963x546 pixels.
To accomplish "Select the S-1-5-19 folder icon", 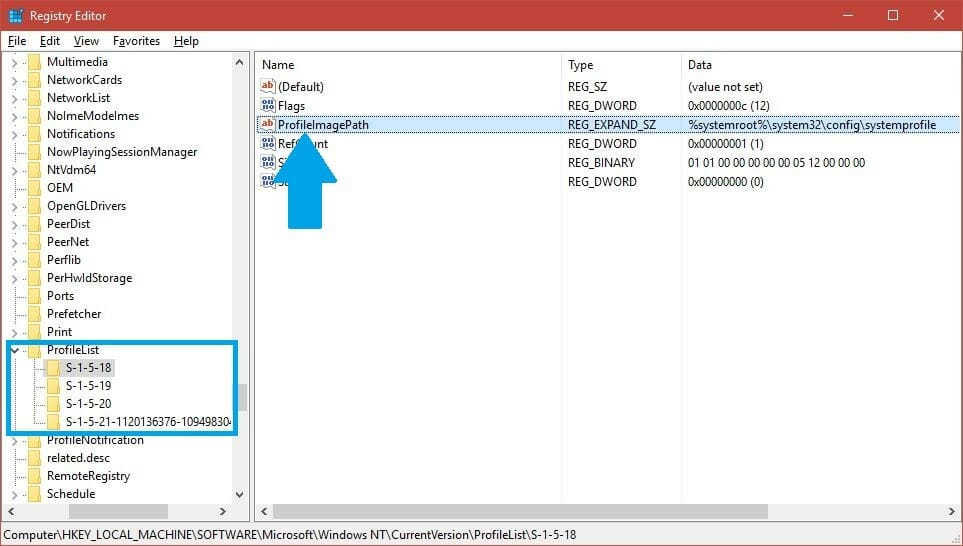I will (x=54, y=386).
